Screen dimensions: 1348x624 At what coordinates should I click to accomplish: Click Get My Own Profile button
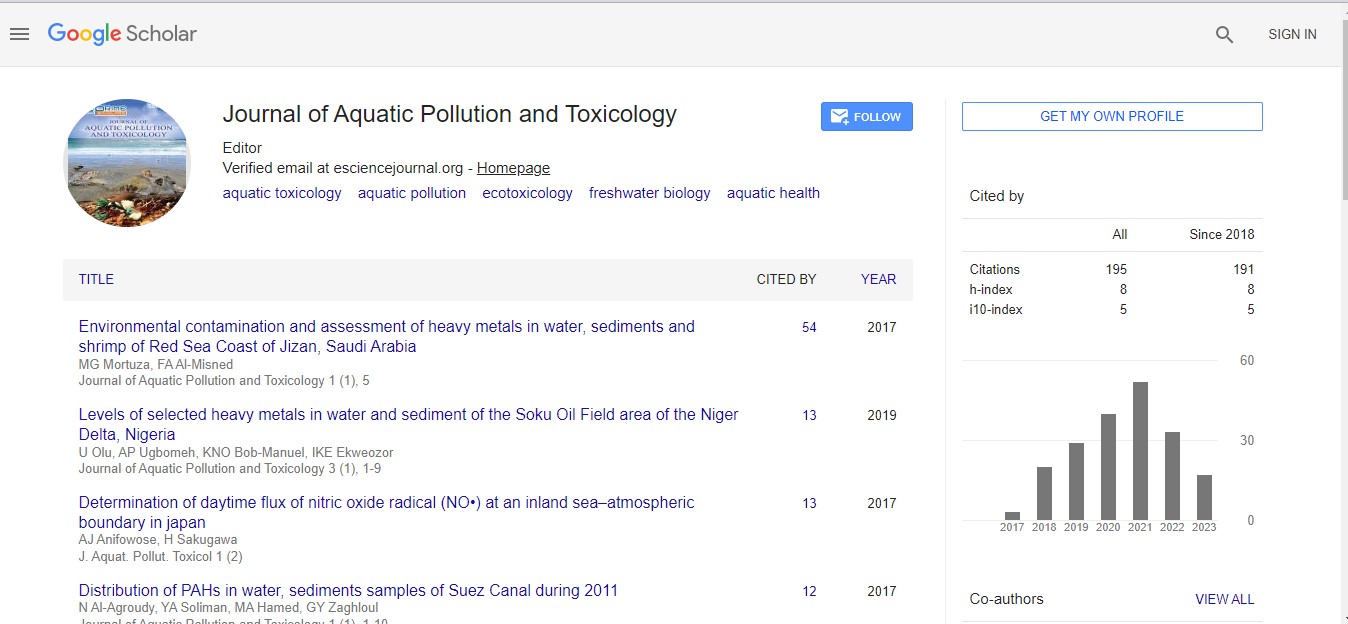(x=1111, y=116)
